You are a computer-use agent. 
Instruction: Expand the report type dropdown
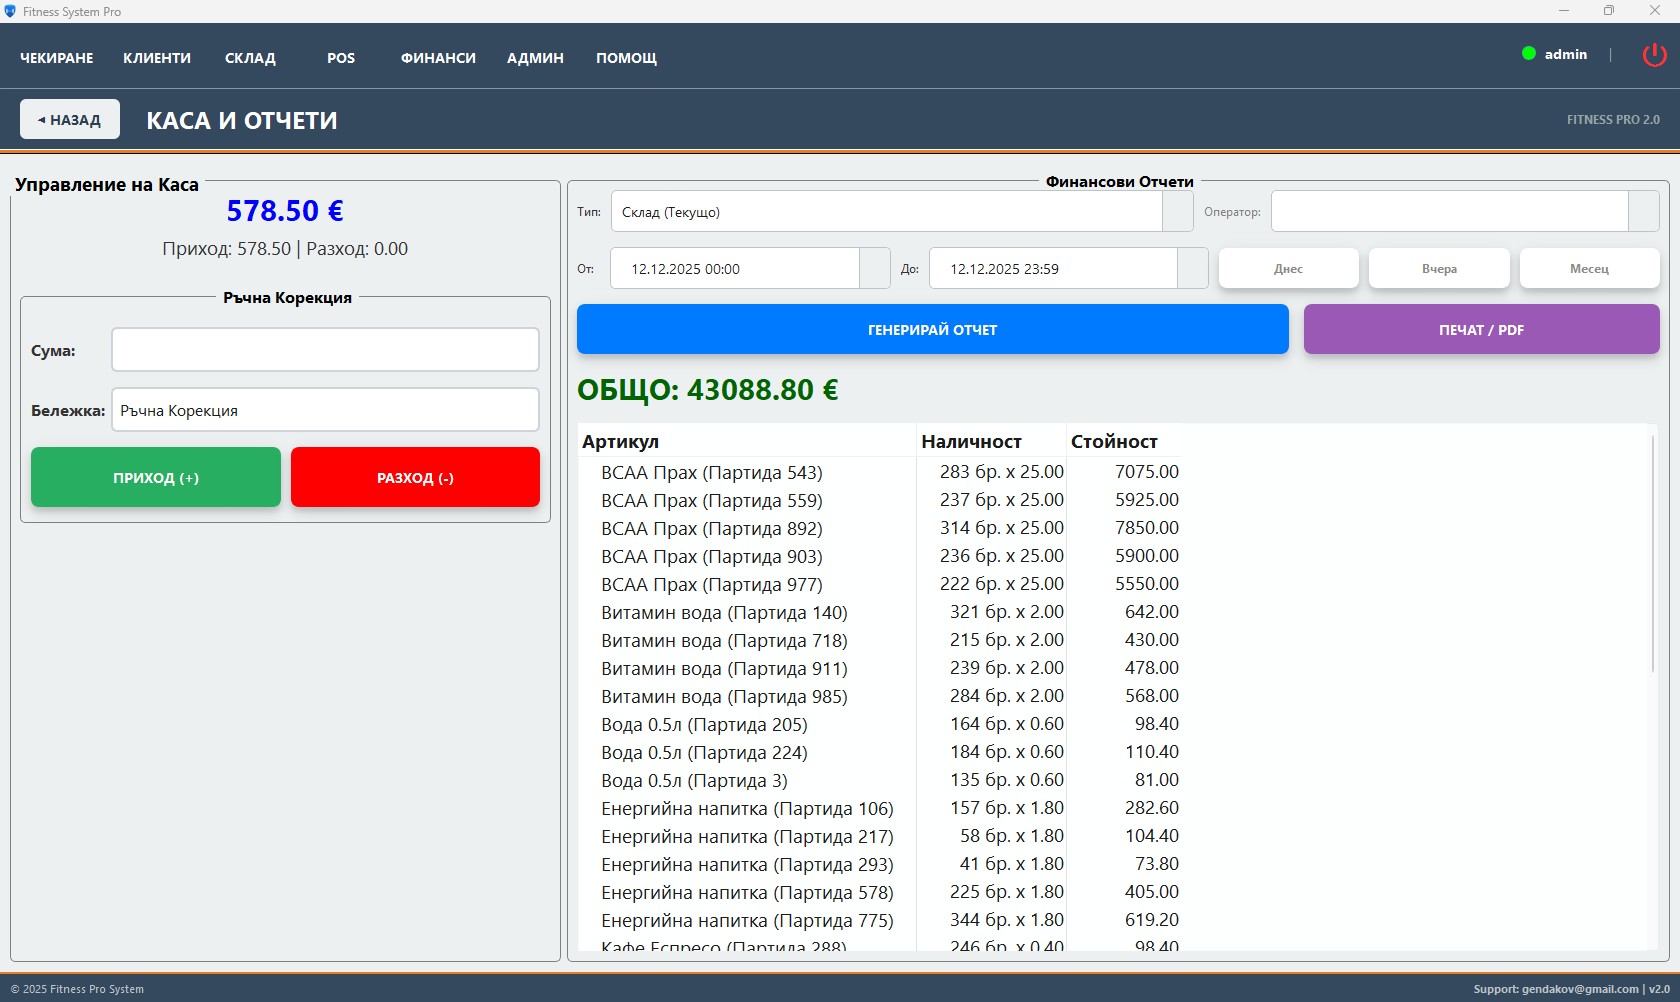click(x=1177, y=212)
